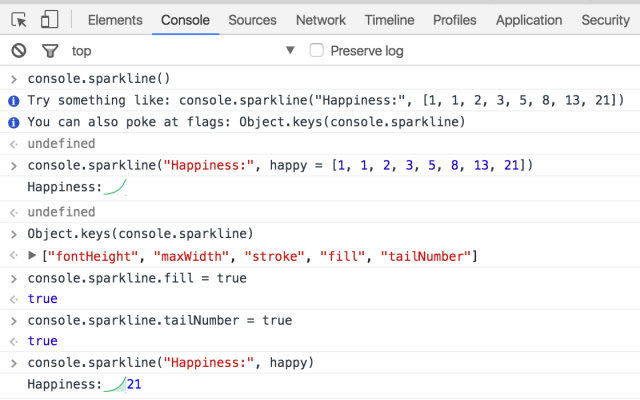The image size is (640, 400).
Task: Click the true result below the fill assignment
Action: (42, 299)
